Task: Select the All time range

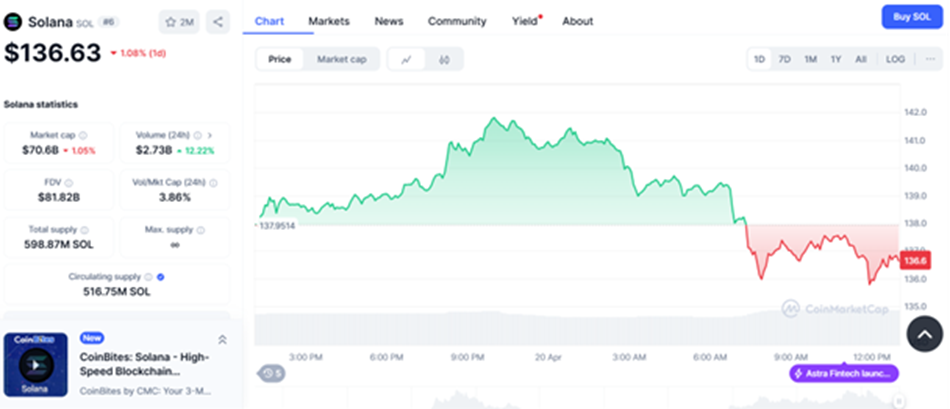Action: pos(861,59)
